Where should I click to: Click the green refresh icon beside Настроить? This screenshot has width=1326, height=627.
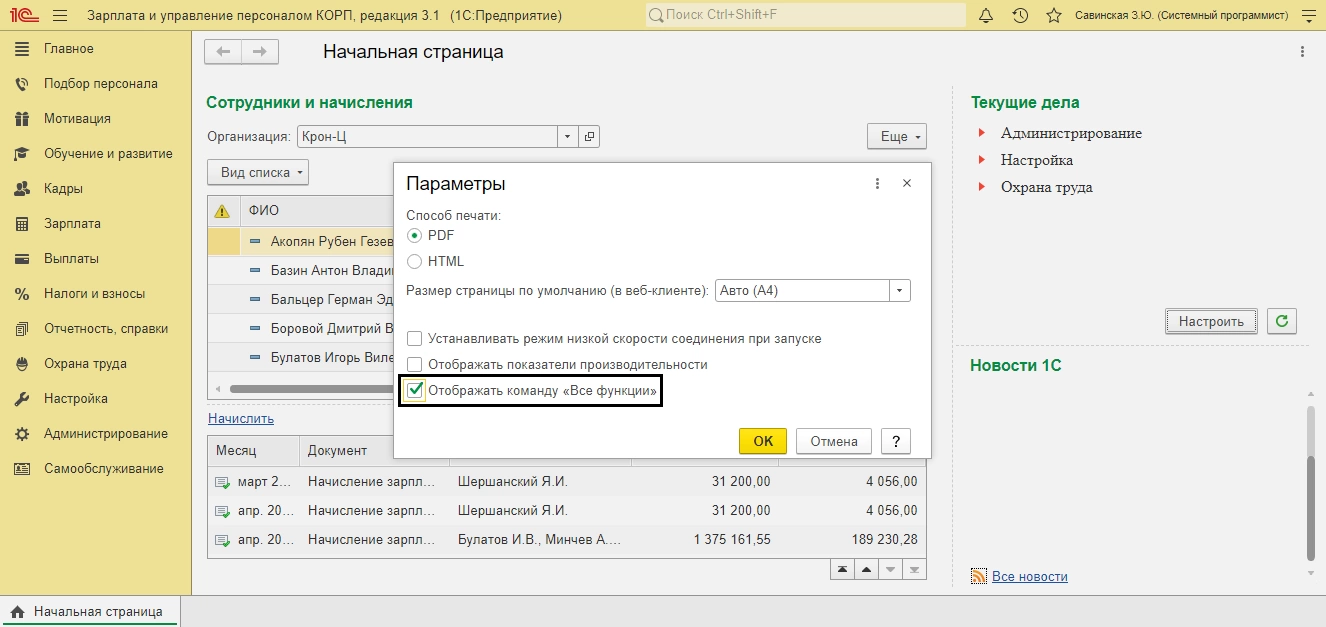point(1282,321)
